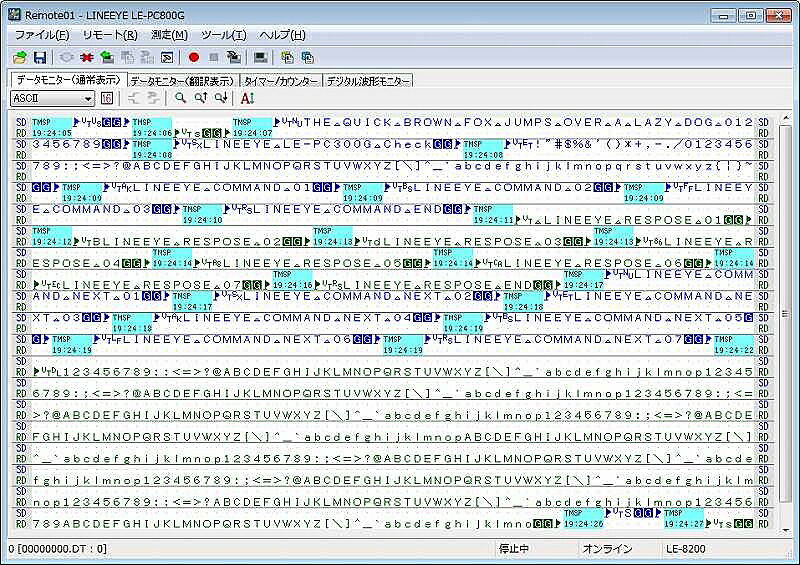Click the green arrow analyzer download icon

click(107, 57)
